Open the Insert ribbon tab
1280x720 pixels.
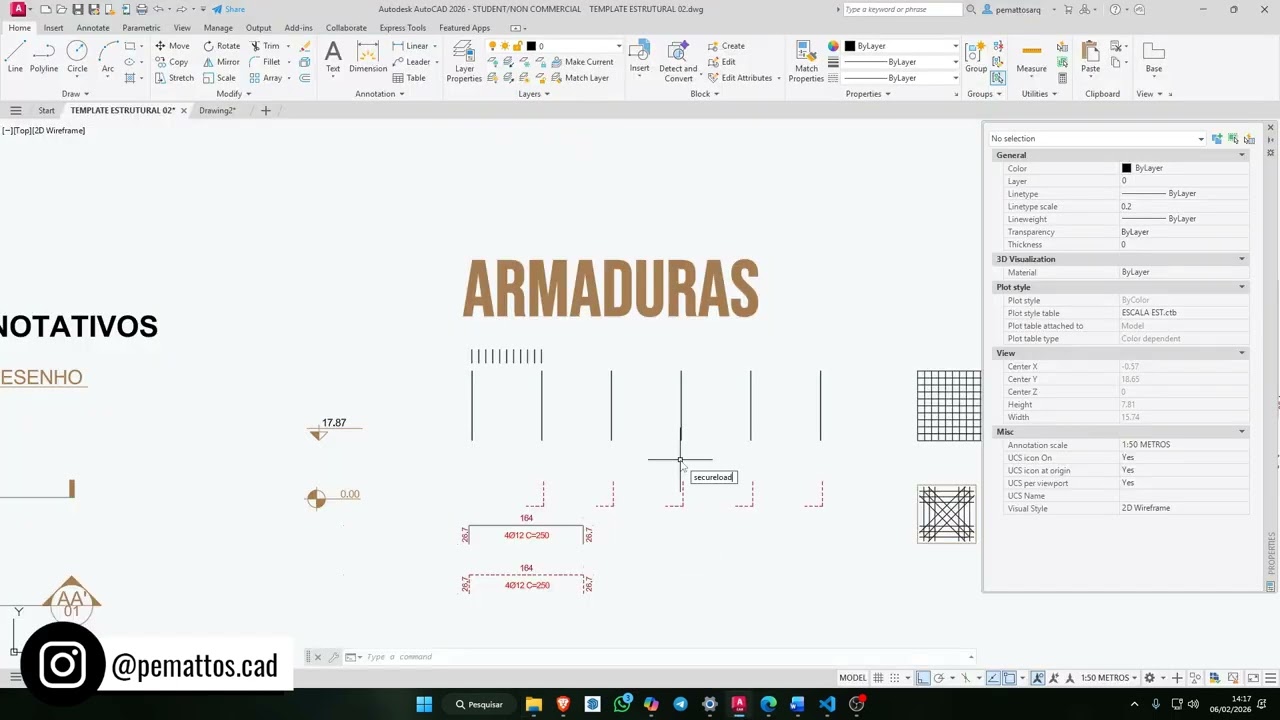pyautogui.click(x=53, y=28)
